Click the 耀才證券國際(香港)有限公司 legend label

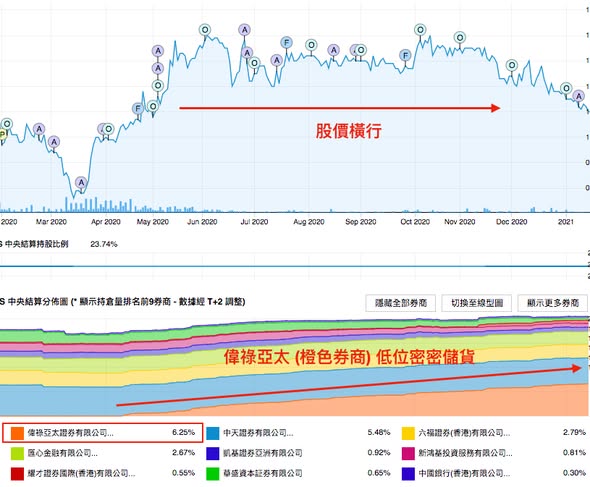81,473
